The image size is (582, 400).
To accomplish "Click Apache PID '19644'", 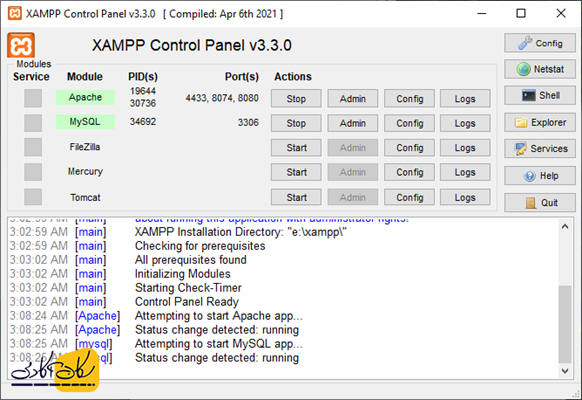I will [143, 91].
